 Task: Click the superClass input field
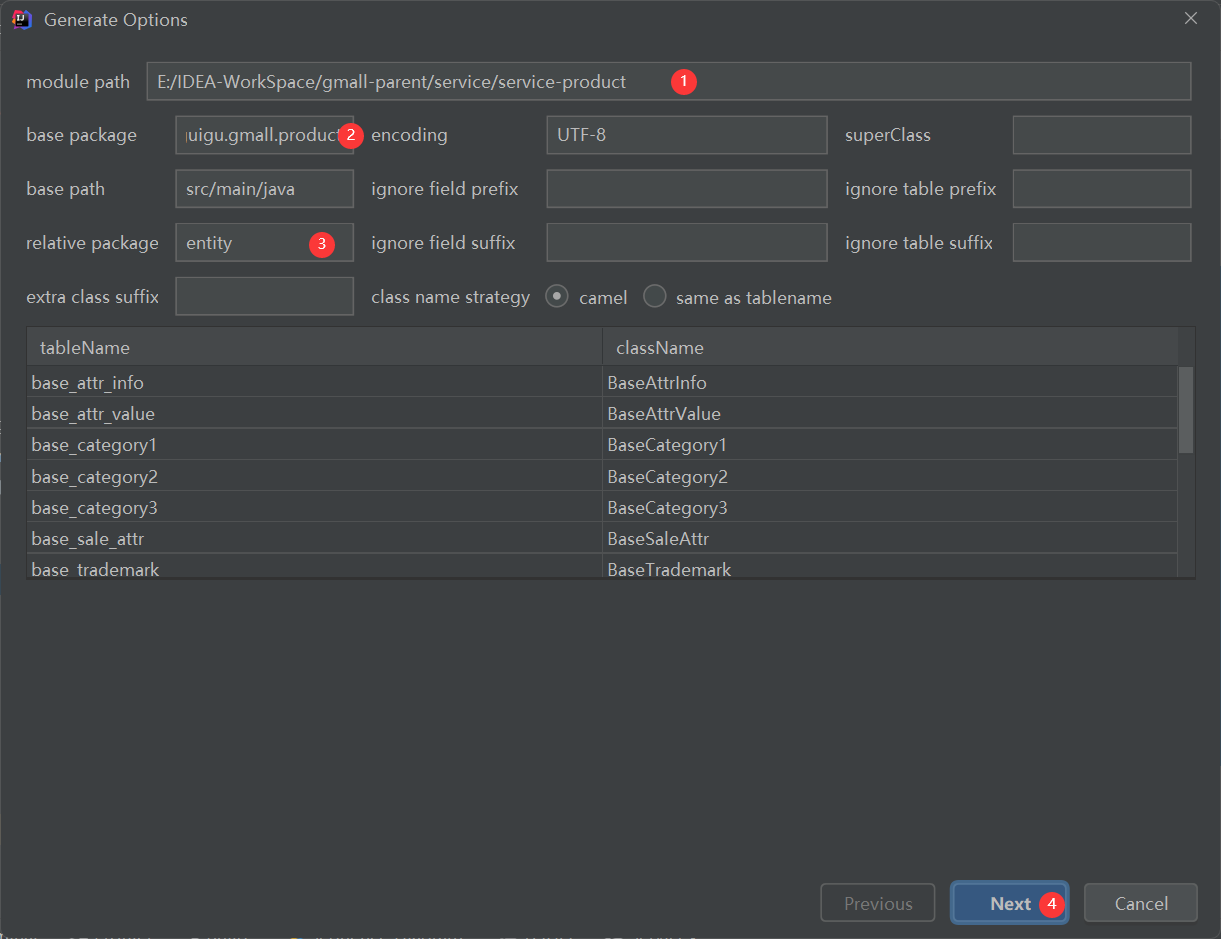(x=1101, y=135)
